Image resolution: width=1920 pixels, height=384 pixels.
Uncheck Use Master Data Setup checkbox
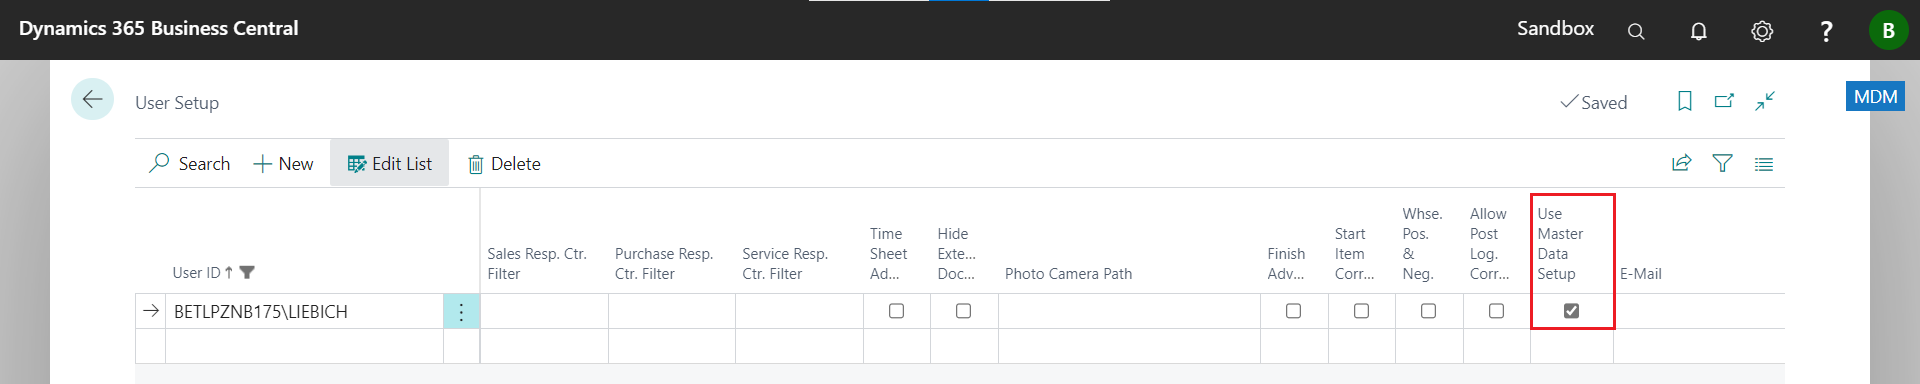pos(1571,311)
